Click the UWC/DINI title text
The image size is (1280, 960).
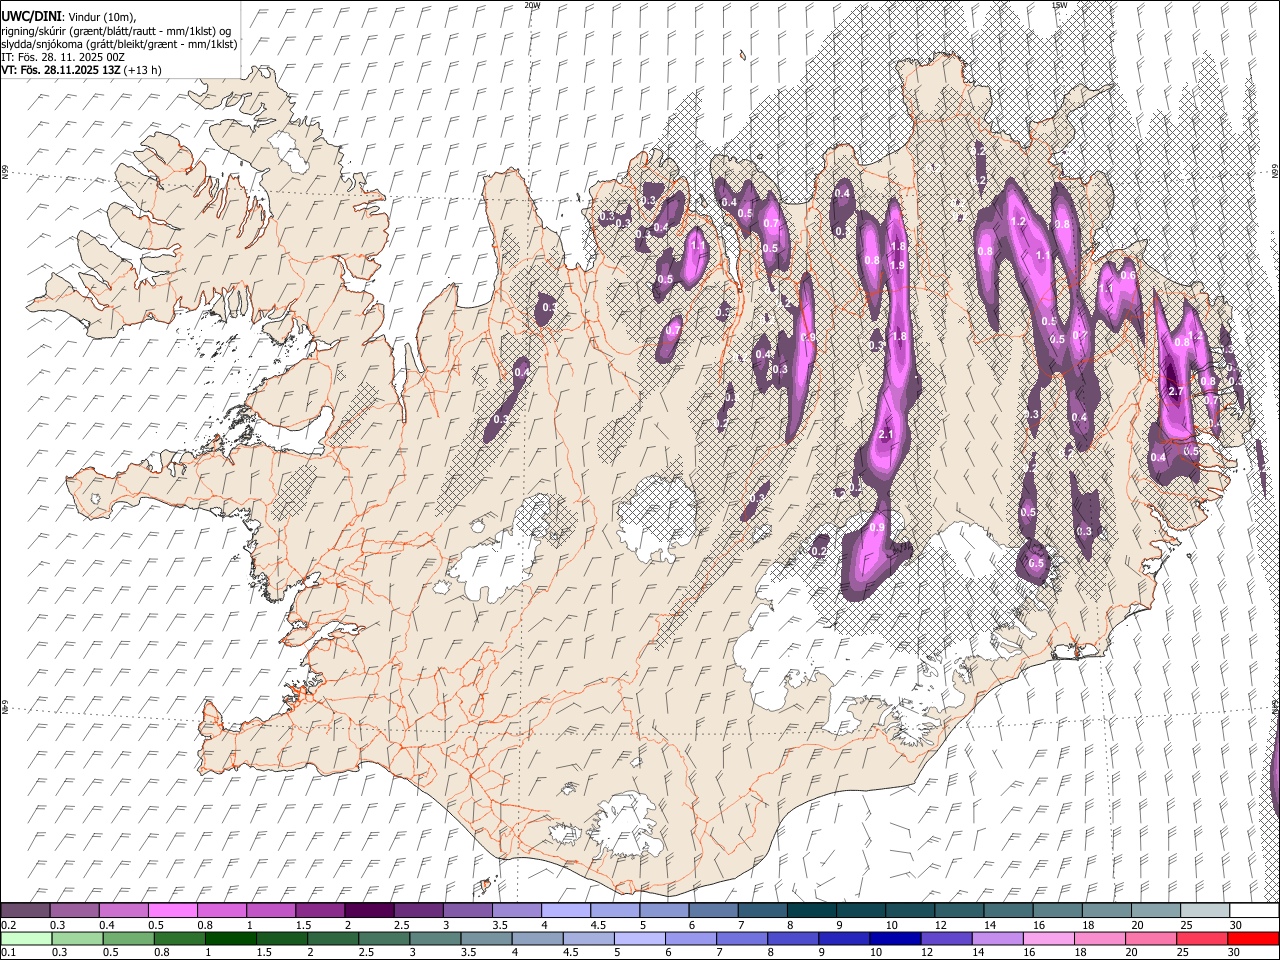click(x=31, y=16)
